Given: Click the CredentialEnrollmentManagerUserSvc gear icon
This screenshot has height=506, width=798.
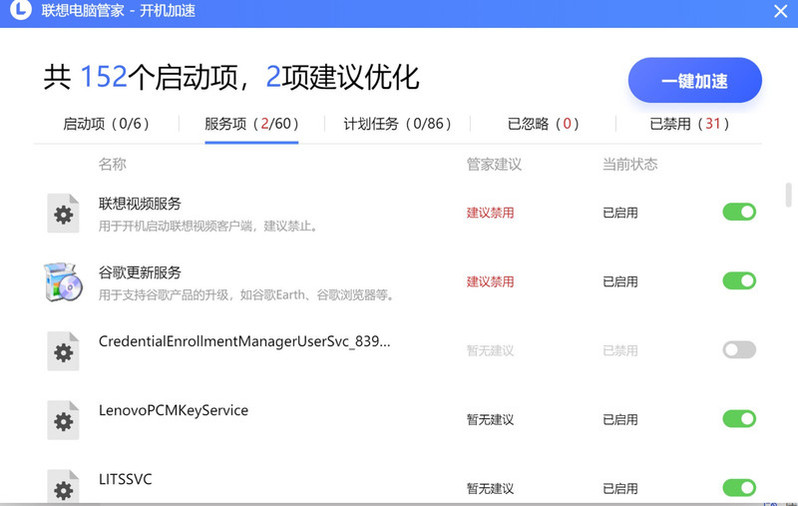Looking at the screenshot, I should [63, 351].
